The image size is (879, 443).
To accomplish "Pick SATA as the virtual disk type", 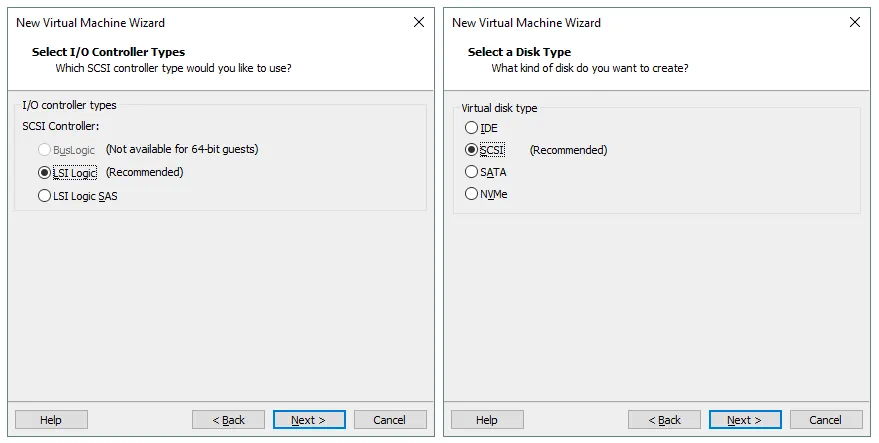I will (x=472, y=172).
